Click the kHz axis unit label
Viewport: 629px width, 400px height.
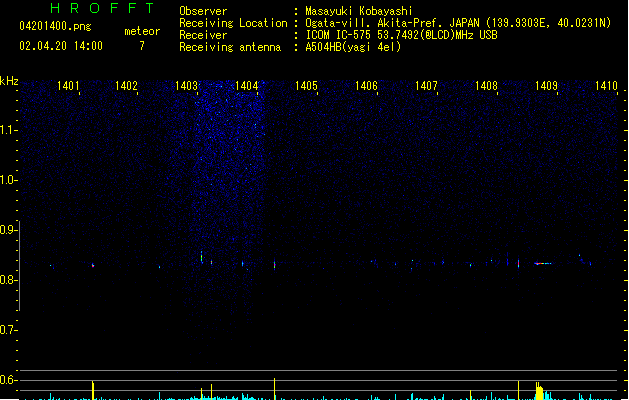tap(9, 81)
